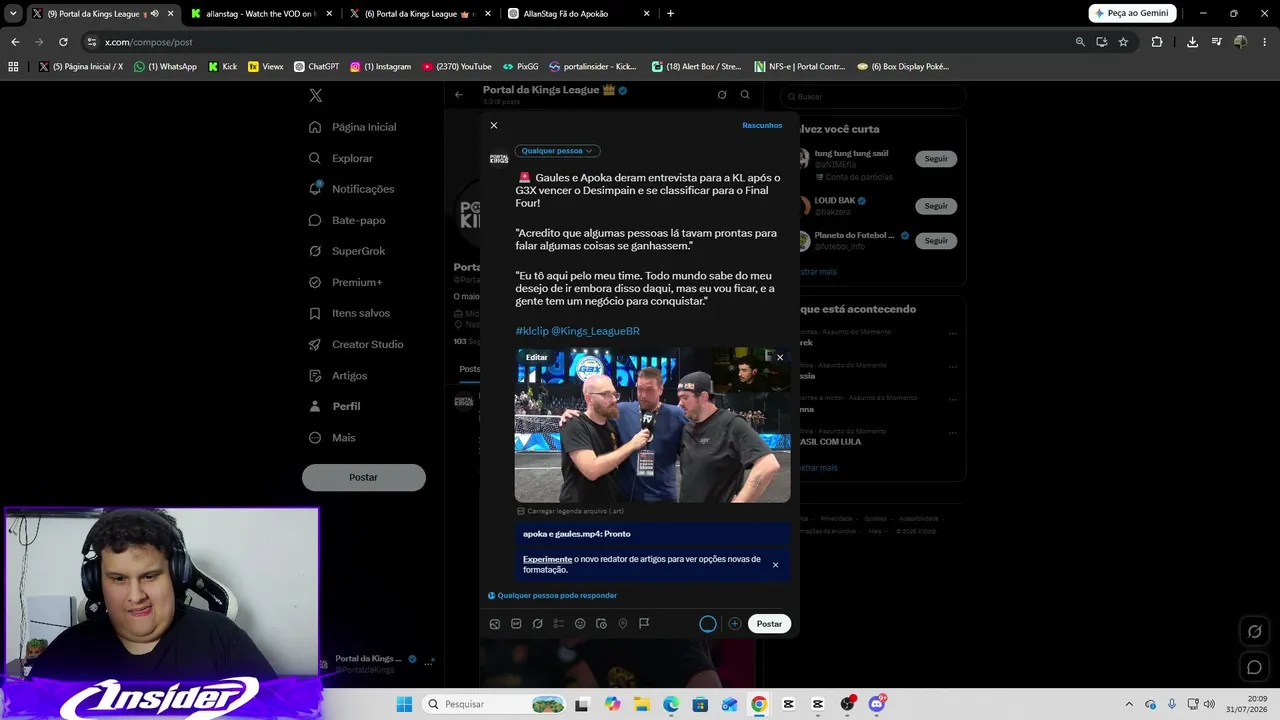Open Artigos in sidebar
The image size is (1280, 720).
pos(337,375)
